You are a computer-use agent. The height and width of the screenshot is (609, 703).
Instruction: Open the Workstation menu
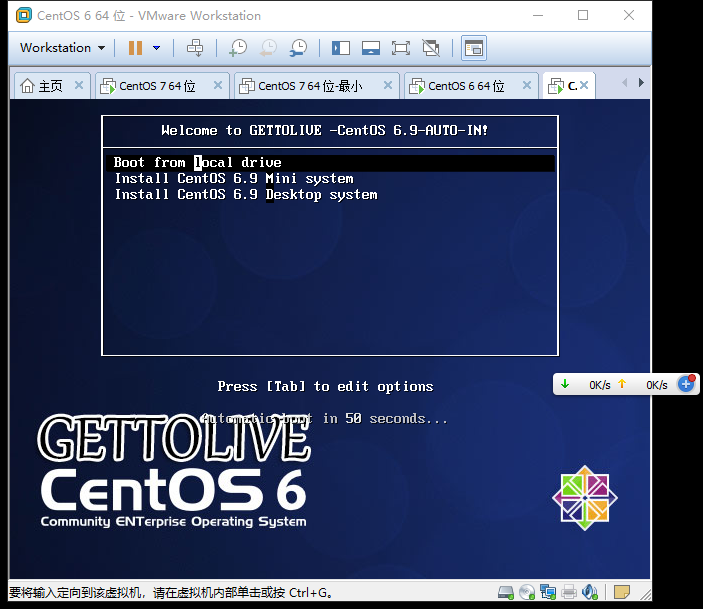[x=62, y=48]
